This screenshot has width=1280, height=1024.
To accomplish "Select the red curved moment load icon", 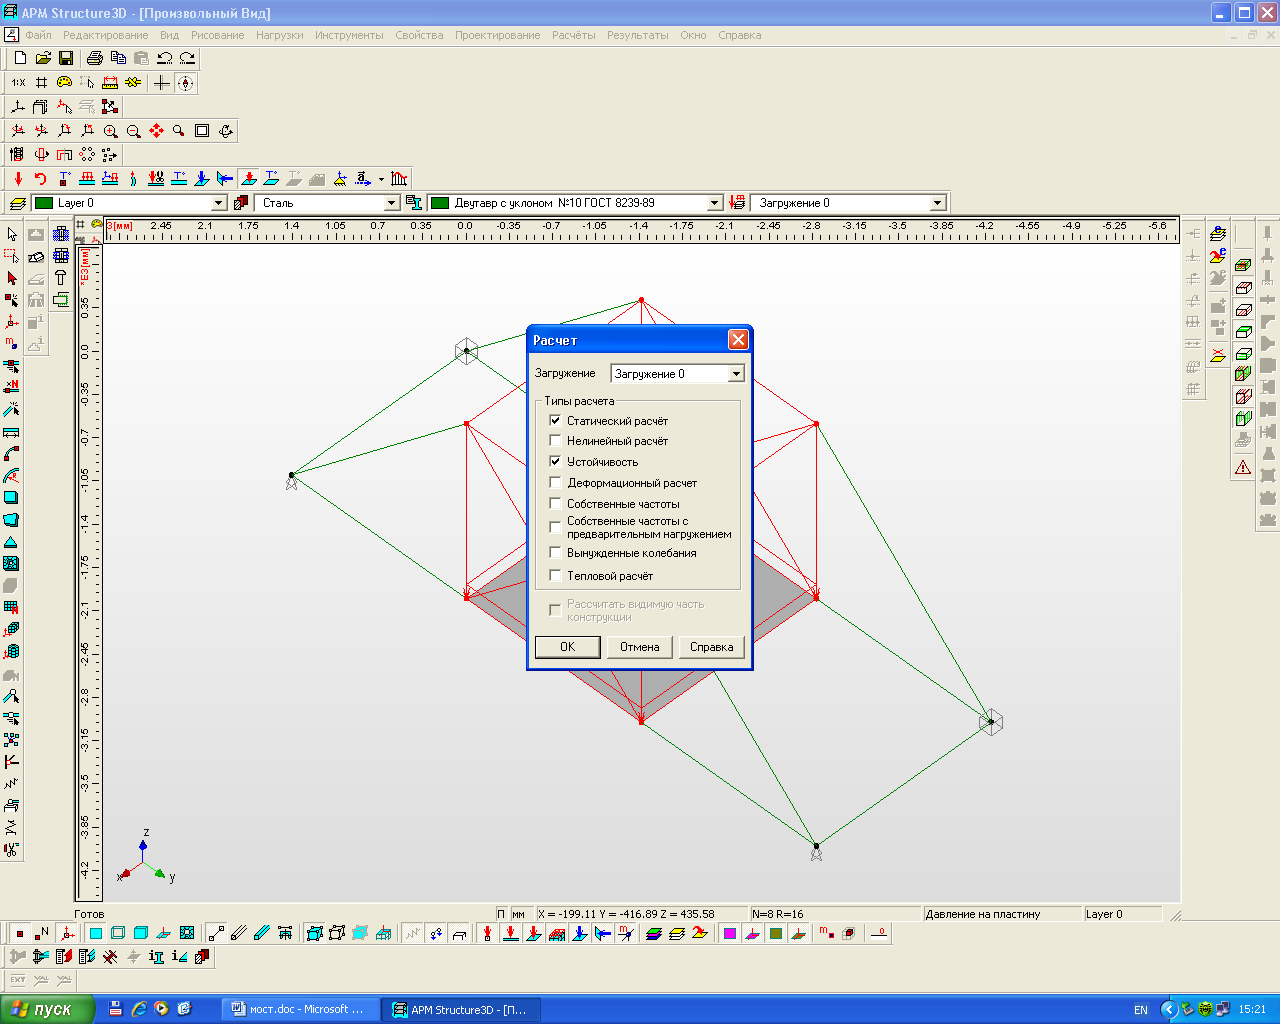I will point(41,179).
